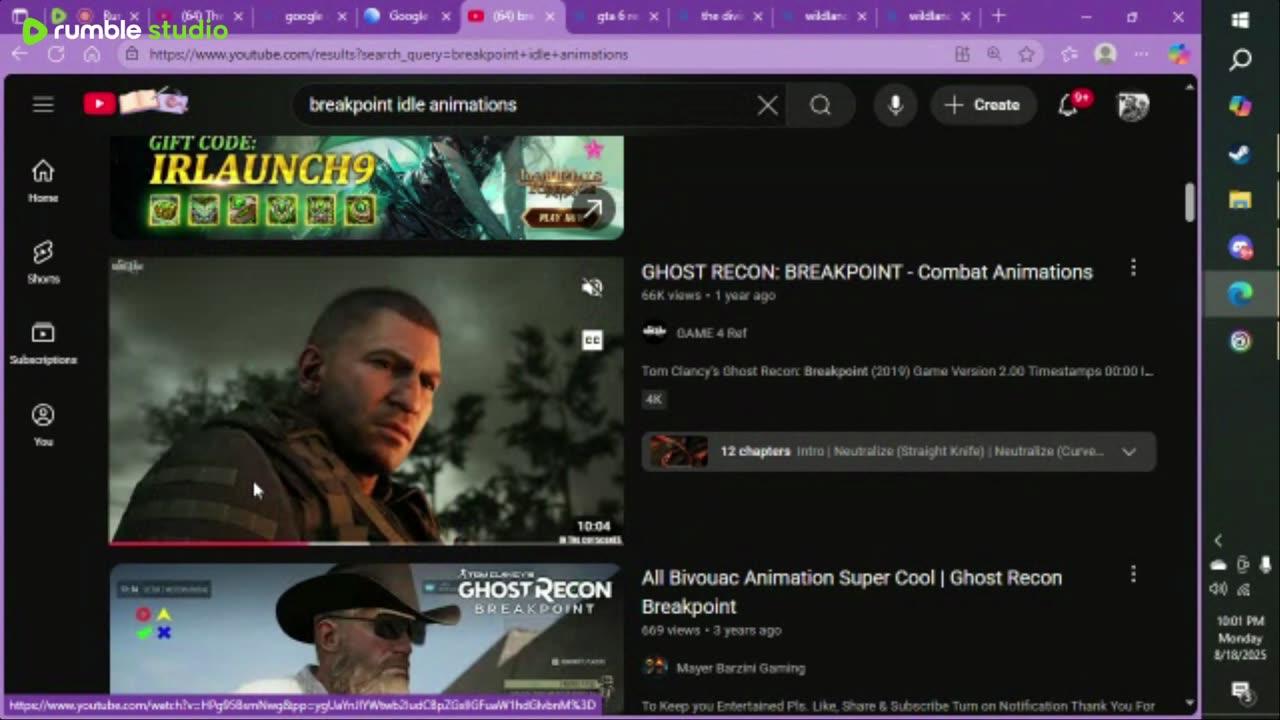This screenshot has height=720, width=1280.
Task: Open the taskbar clock and date
Action: tap(1241, 638)
